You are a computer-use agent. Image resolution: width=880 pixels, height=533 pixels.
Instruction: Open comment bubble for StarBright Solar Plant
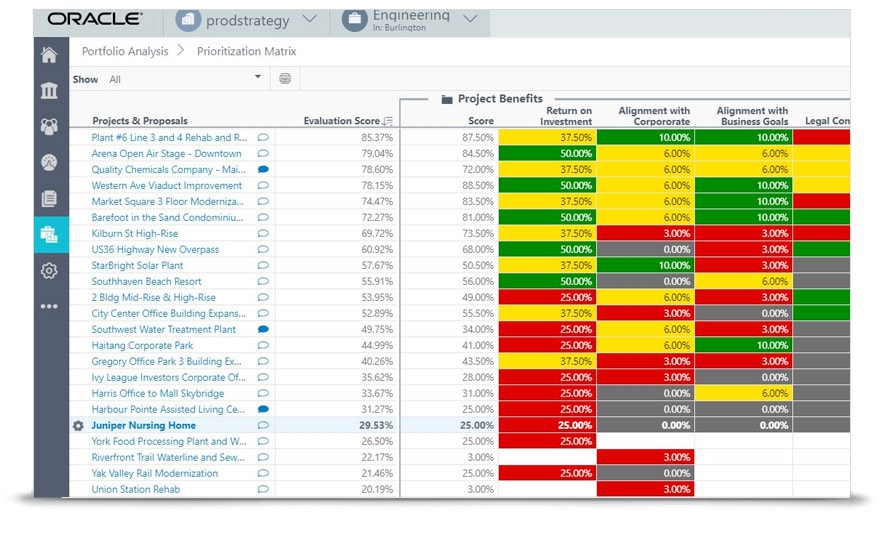click(263, 265)
